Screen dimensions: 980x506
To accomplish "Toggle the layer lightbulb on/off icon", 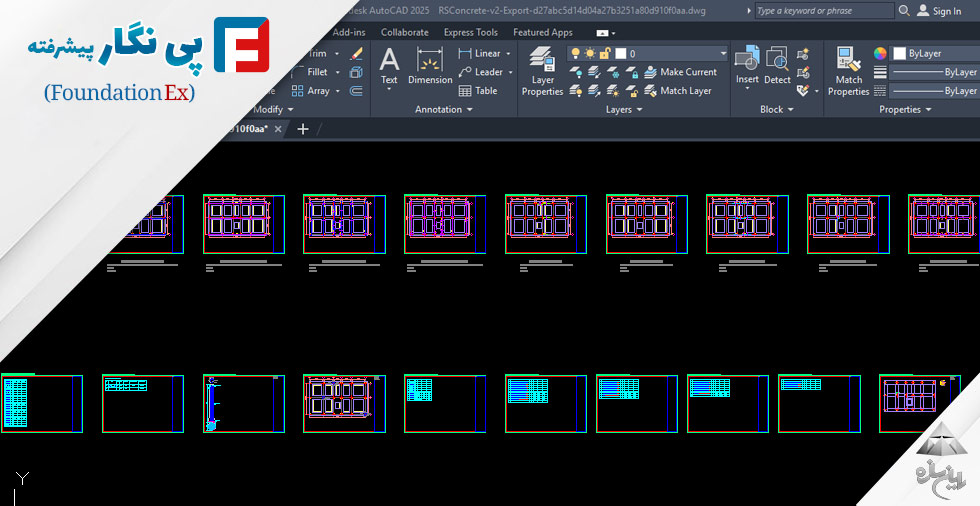I will (x=576, y=53).
